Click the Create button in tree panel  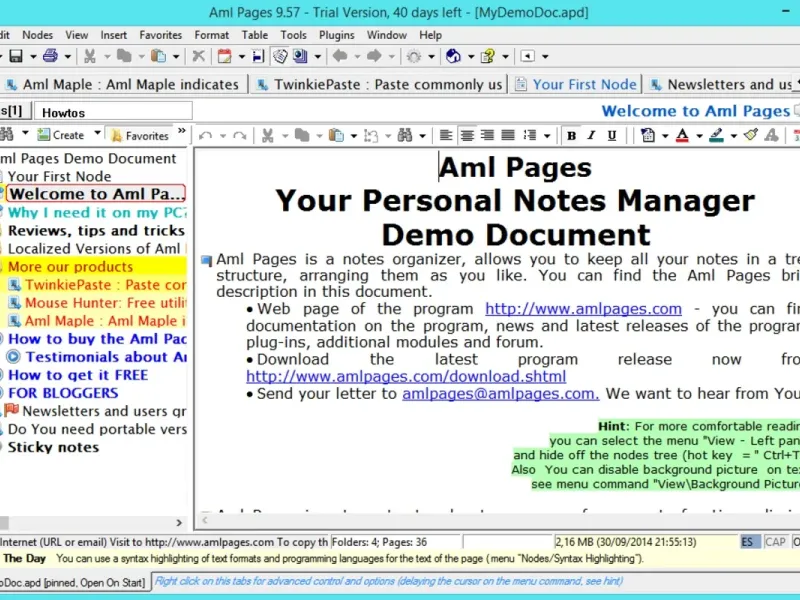[x=61, y=135]
